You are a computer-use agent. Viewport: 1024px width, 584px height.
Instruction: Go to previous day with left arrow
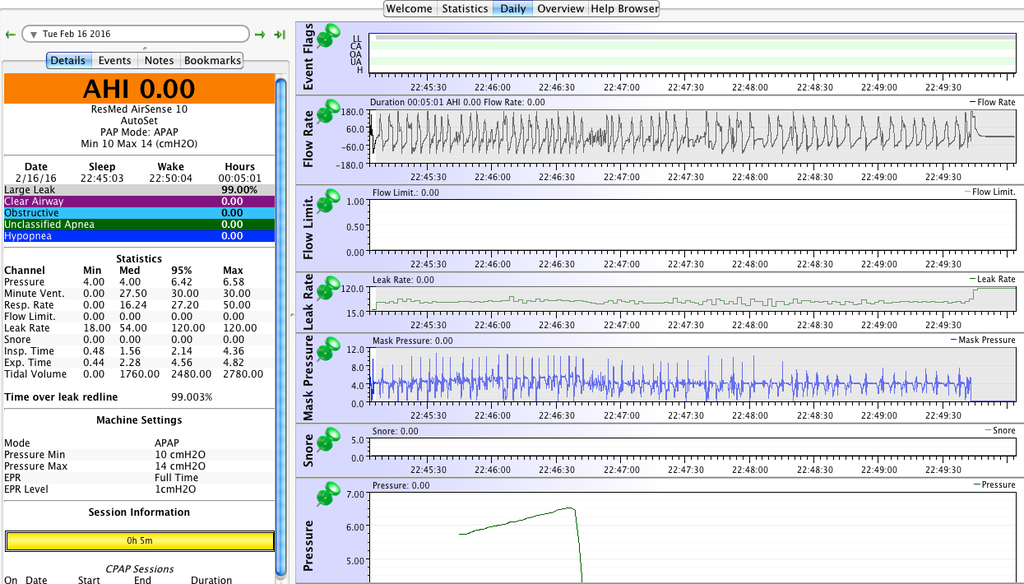(x=11, y=34)
